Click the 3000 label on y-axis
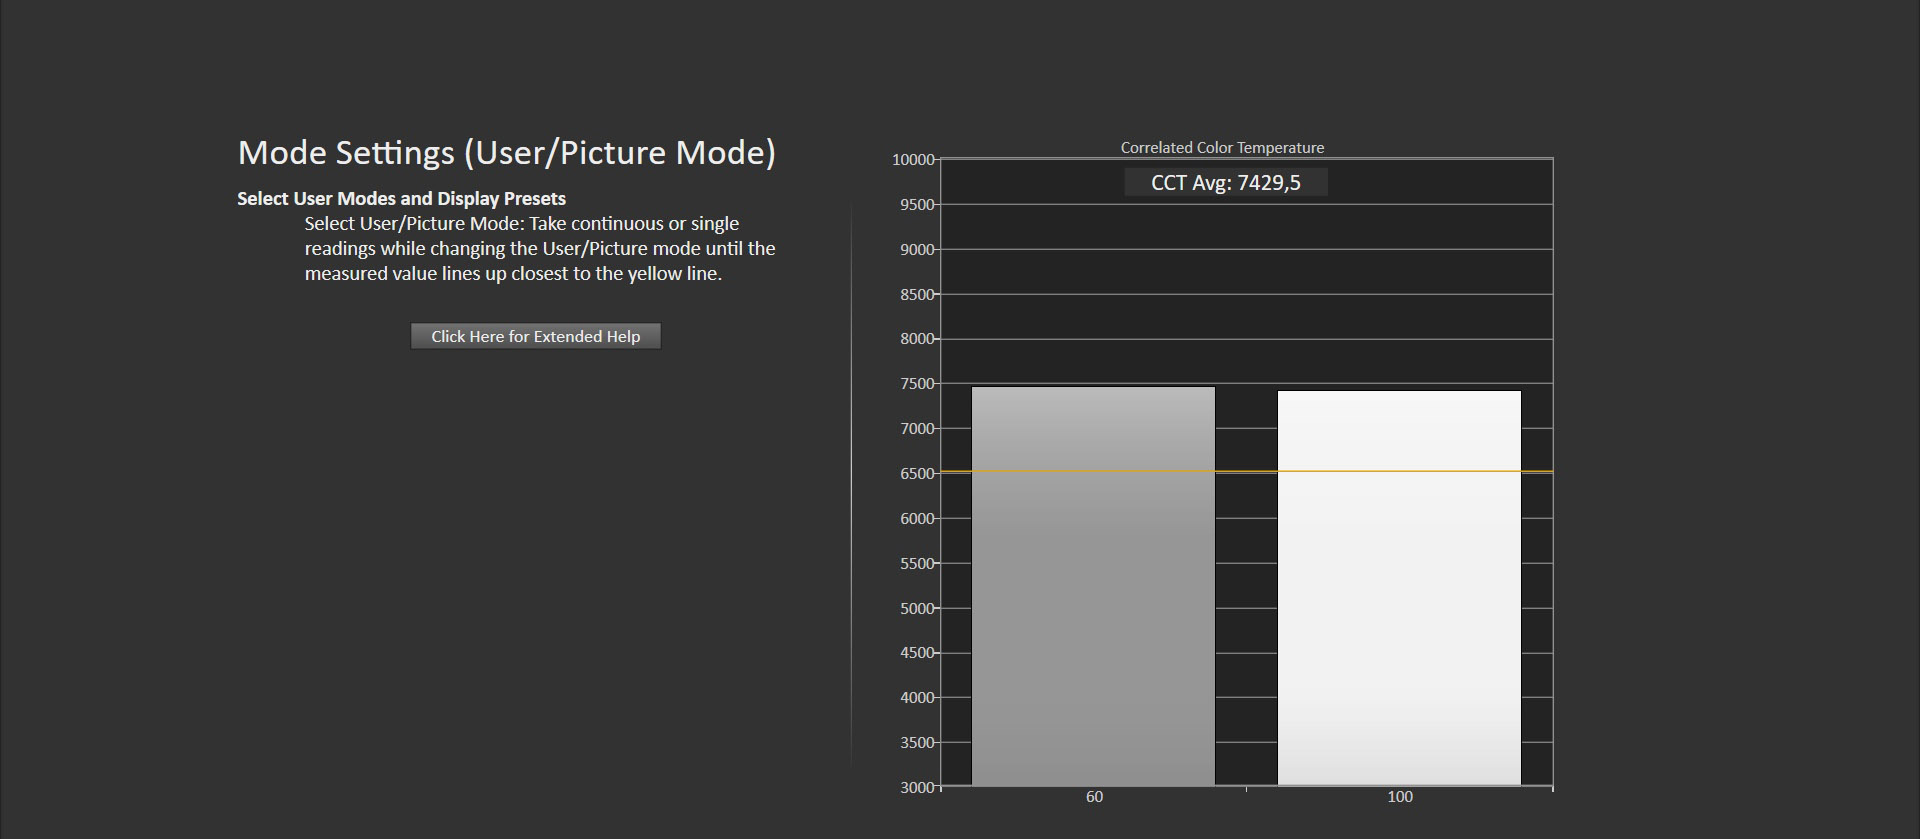Image resolution: width=1920 pixels, height=839 pixels. pos(916,788)
